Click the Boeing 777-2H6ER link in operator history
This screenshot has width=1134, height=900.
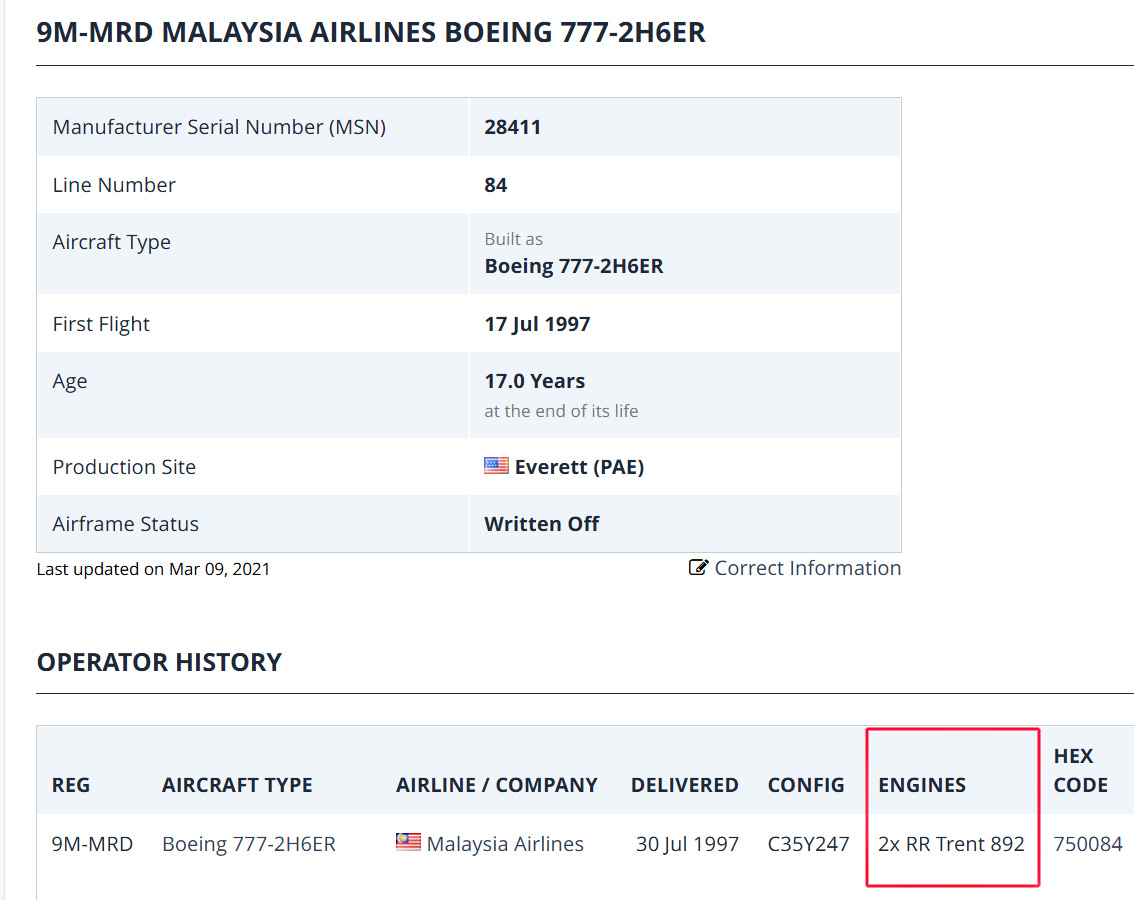click(249, 844)
